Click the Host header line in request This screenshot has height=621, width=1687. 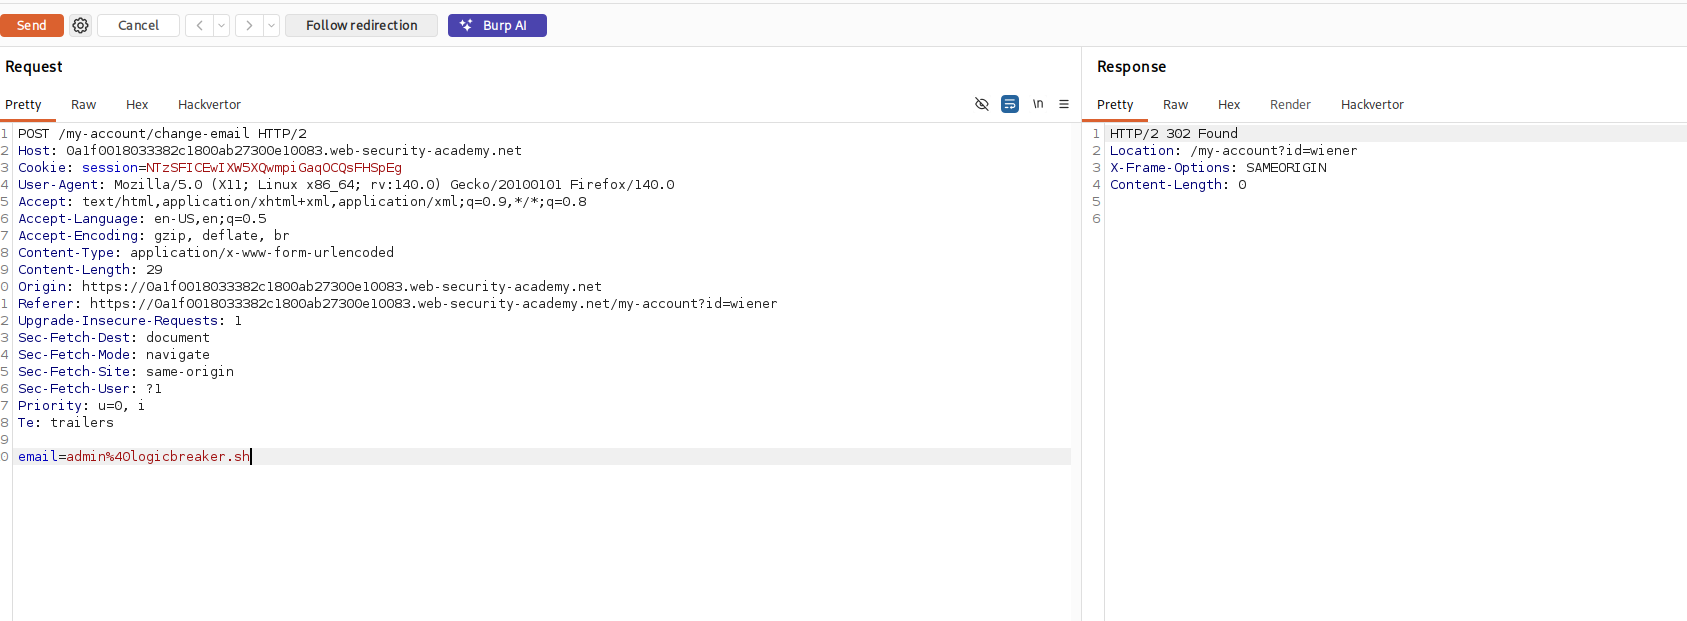coord(270,150)
